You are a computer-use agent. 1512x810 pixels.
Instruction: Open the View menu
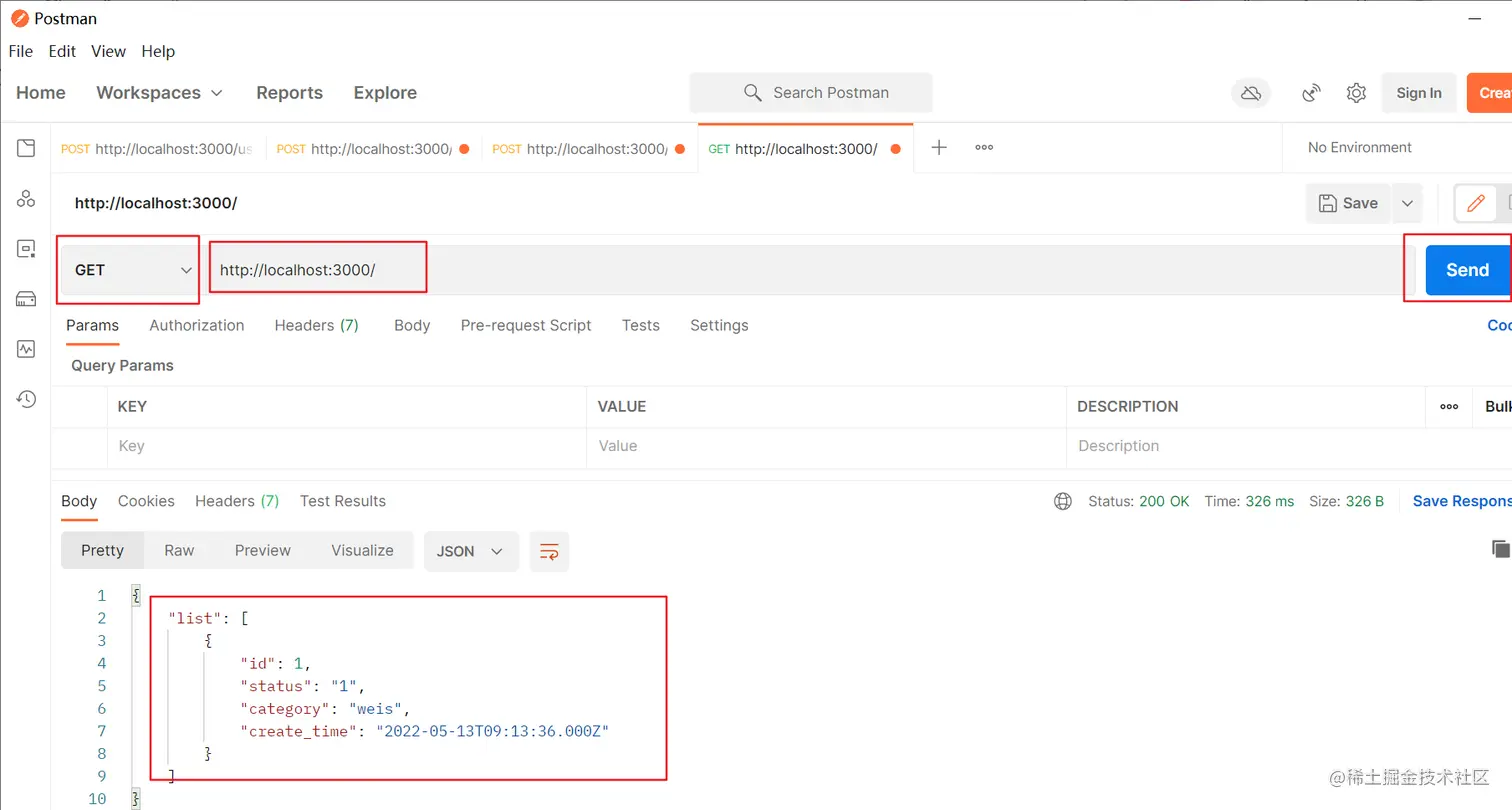tap(108, 51)
